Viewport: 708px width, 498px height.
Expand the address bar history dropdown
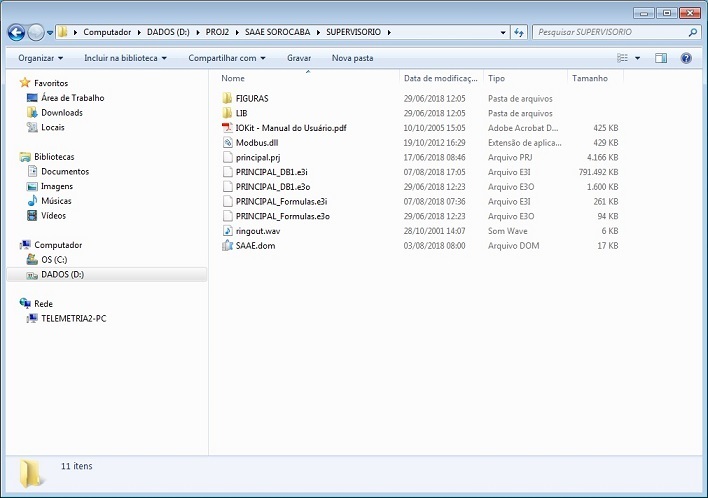[503, 33]
